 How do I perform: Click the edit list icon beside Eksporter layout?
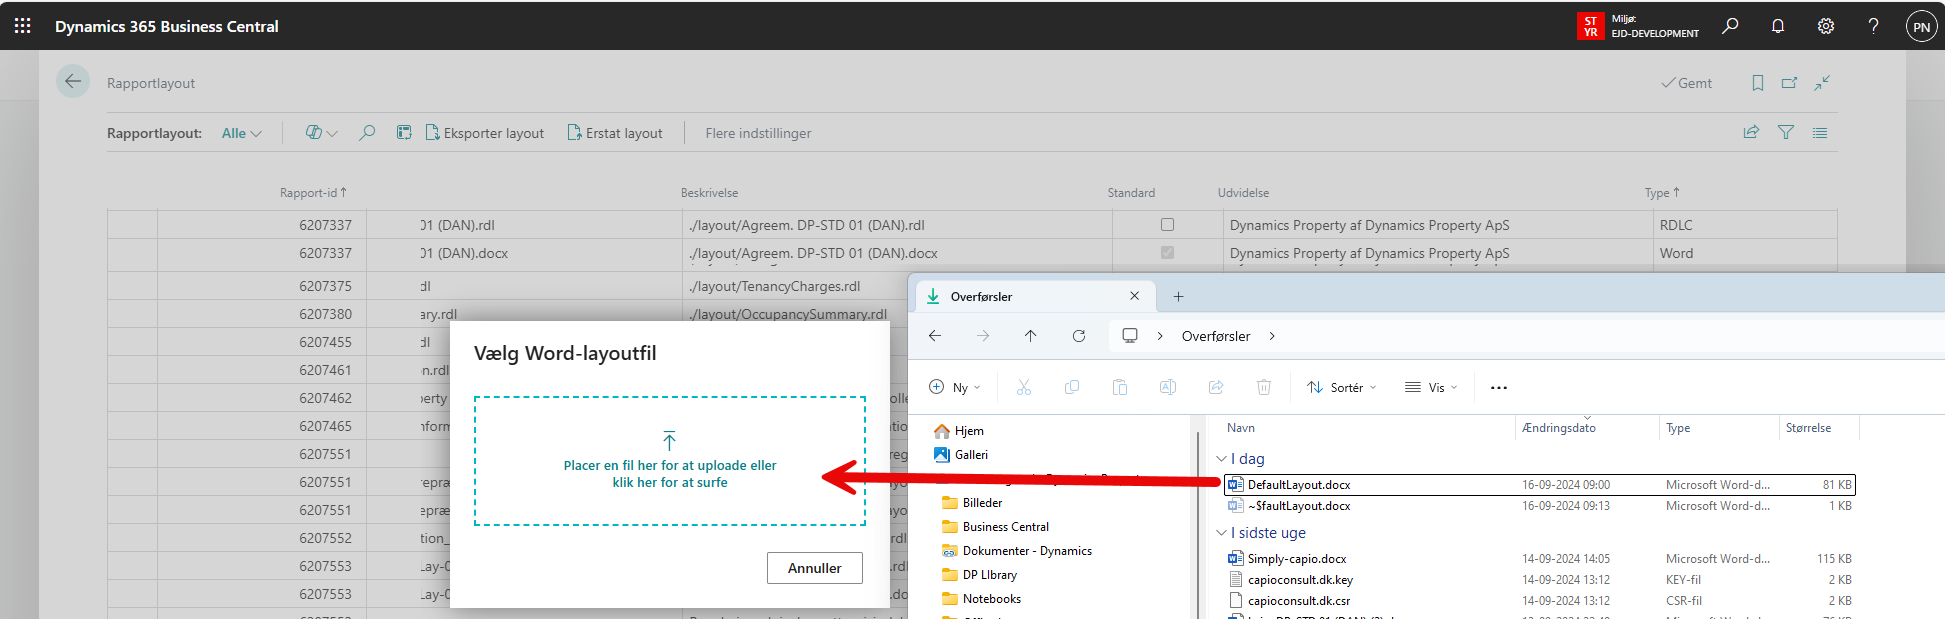point(404,133)
